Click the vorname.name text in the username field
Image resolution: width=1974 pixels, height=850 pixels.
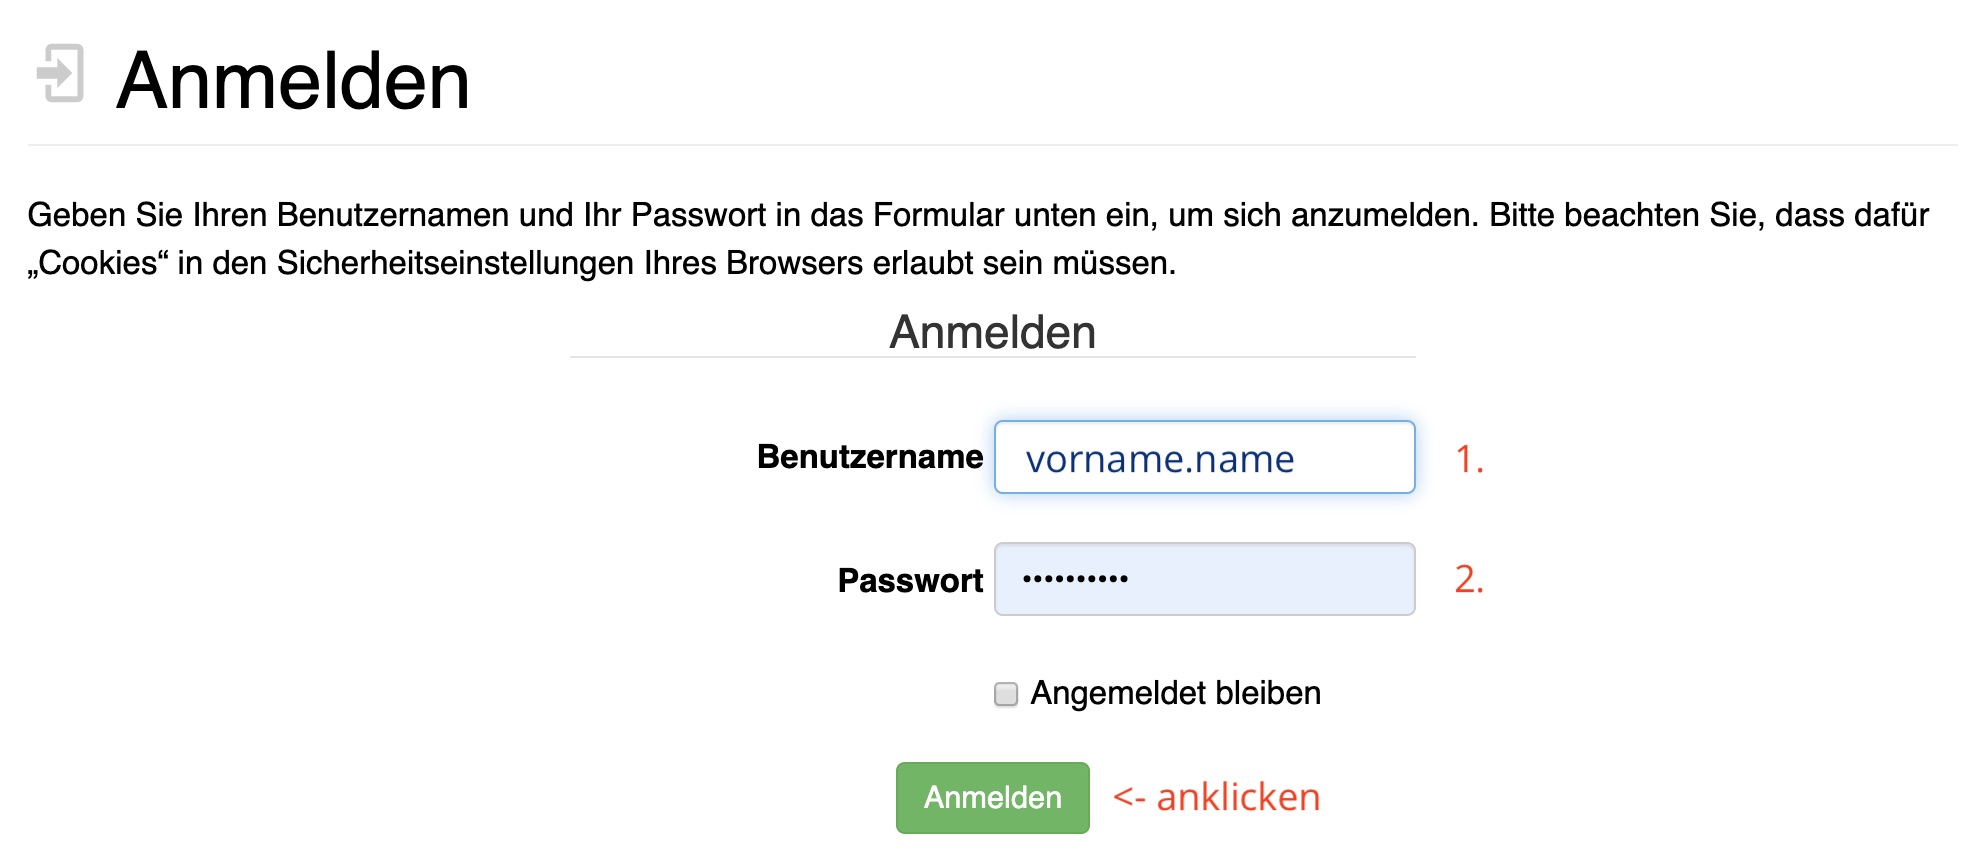coord(1160,459)
